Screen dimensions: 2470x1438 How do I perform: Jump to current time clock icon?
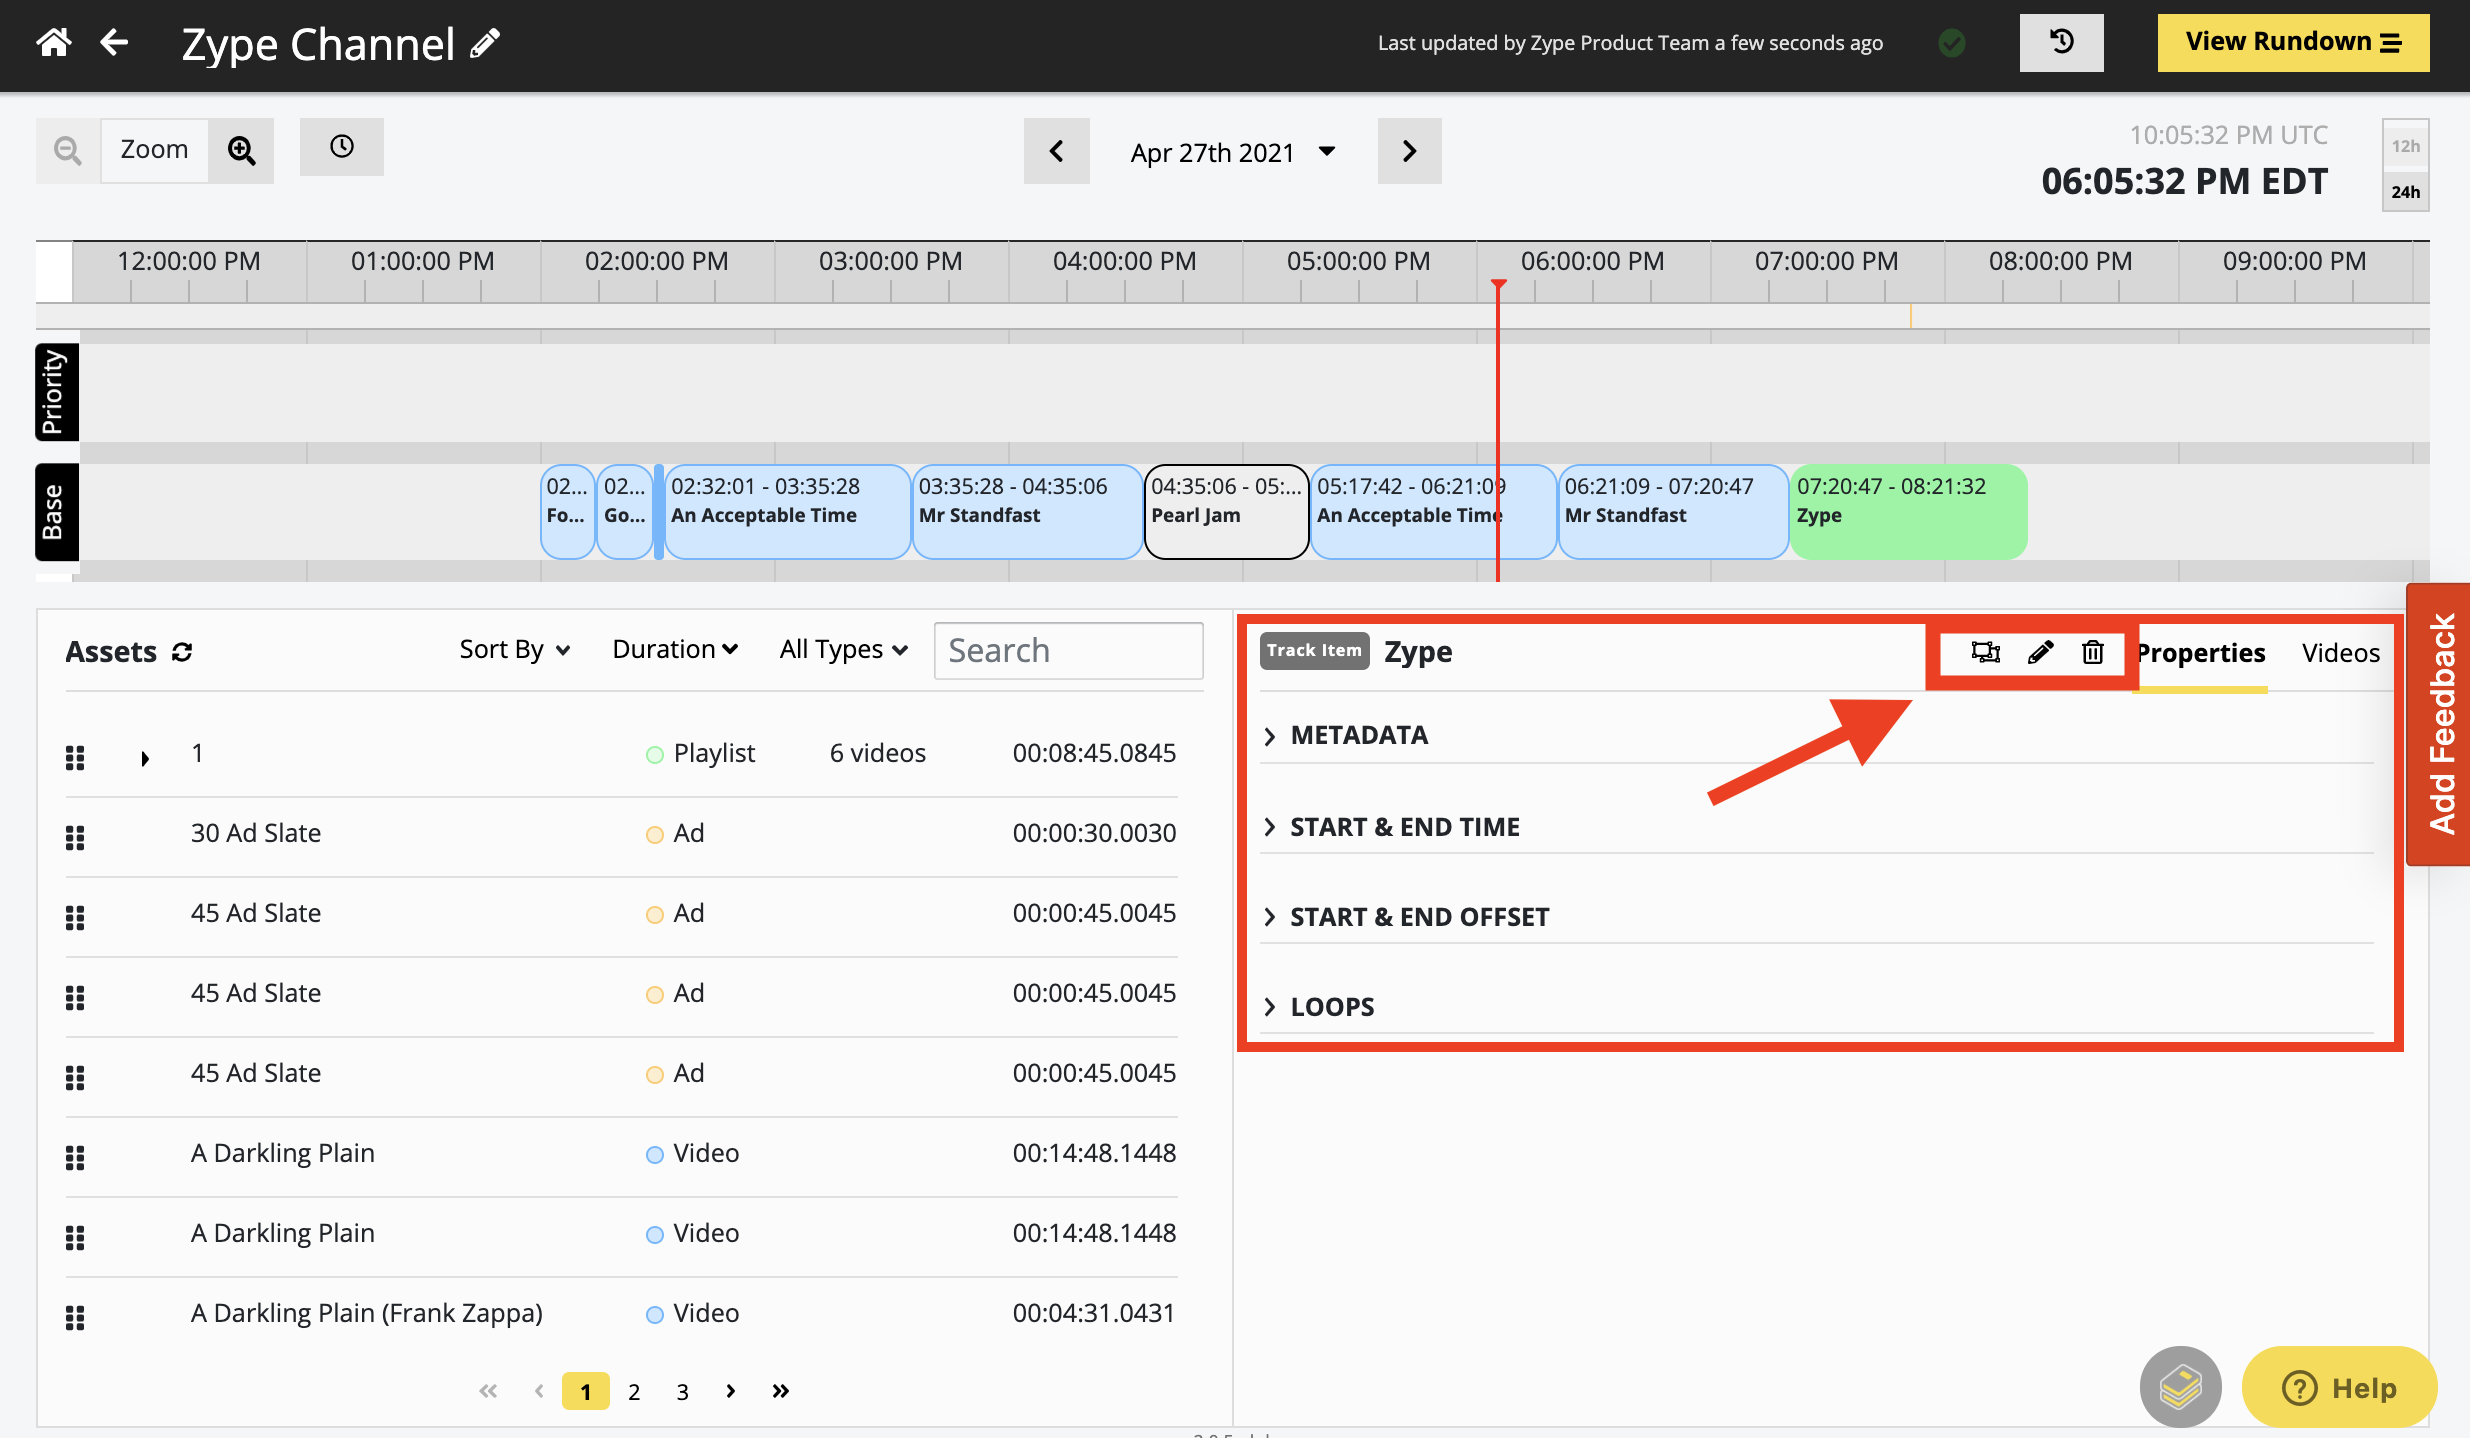coord(342,147)
